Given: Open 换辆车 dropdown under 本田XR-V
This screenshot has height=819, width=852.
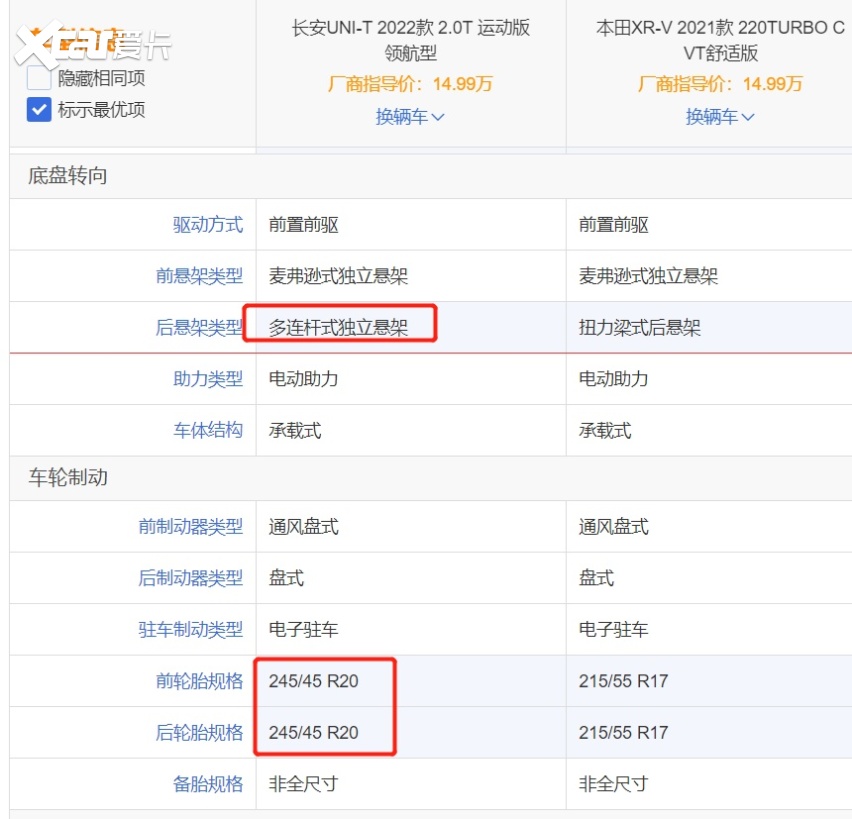Looking at the screenshot, I should click(720, 116).
